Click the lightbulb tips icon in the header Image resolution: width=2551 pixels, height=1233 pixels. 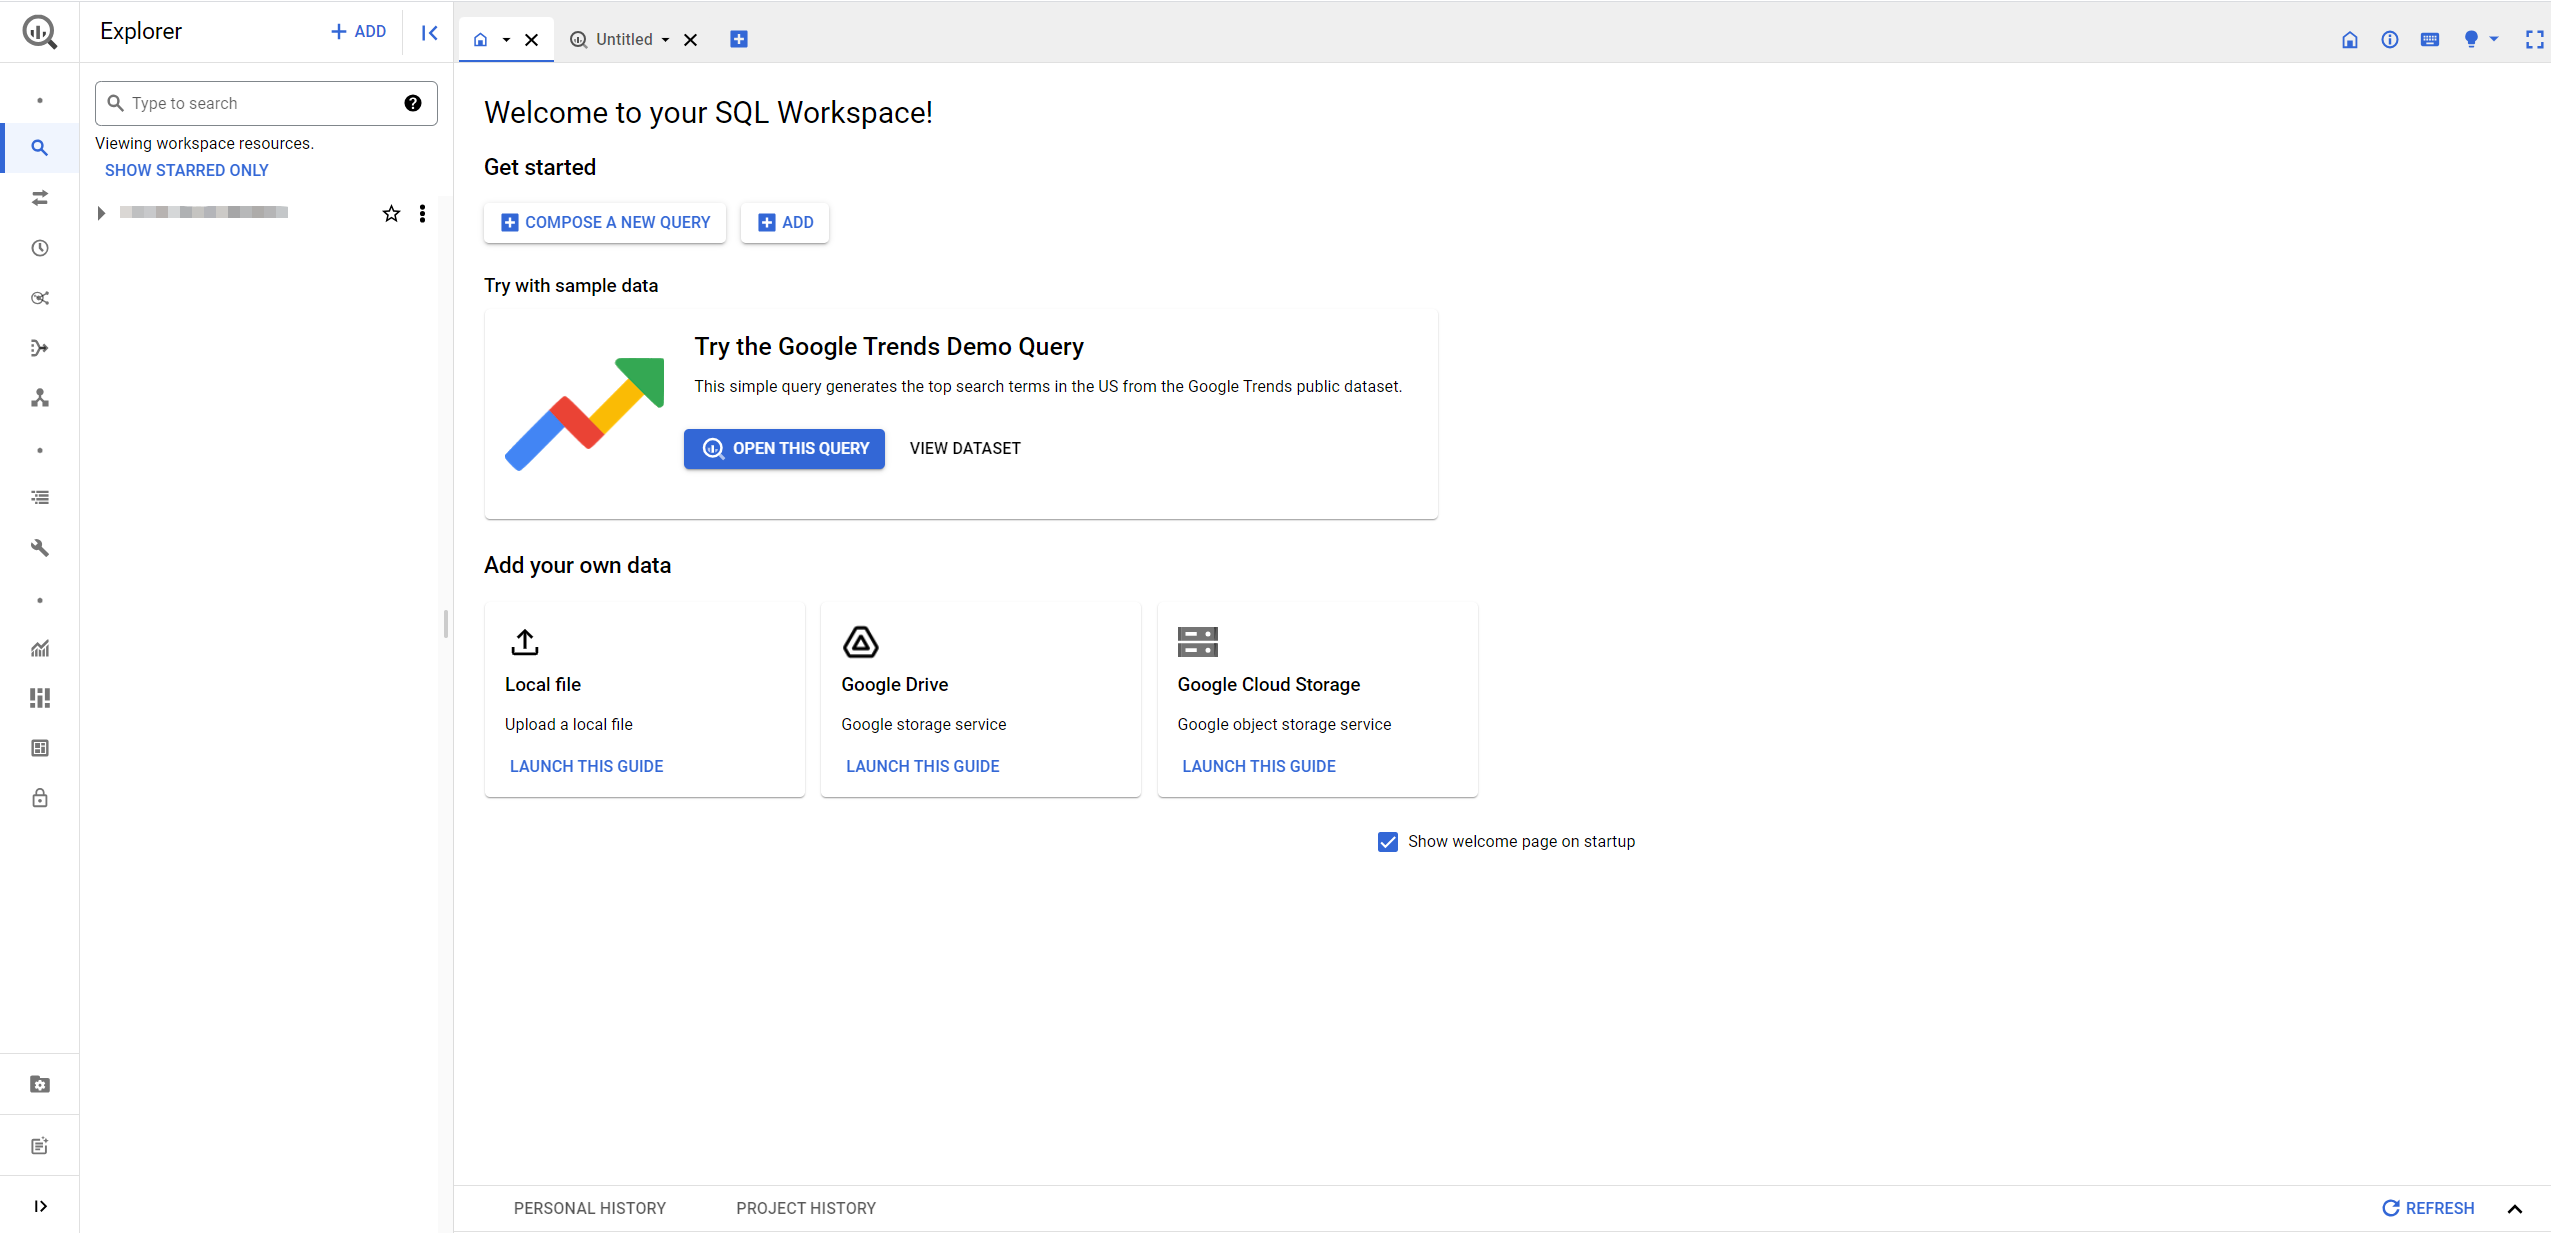point(2471,39)
